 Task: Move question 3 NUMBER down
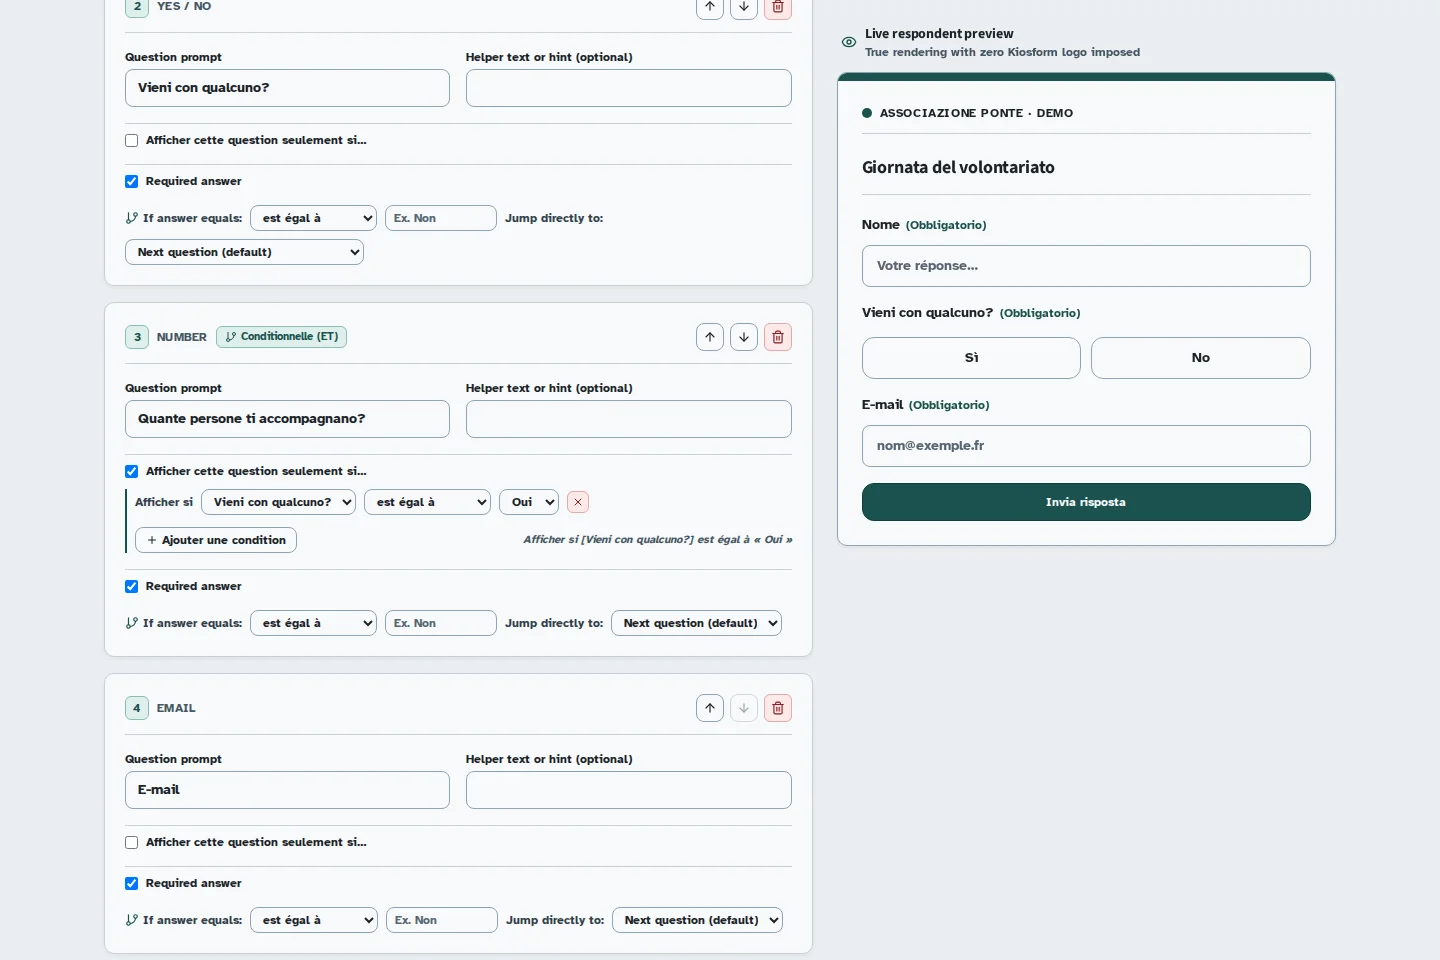pos(744,337)
